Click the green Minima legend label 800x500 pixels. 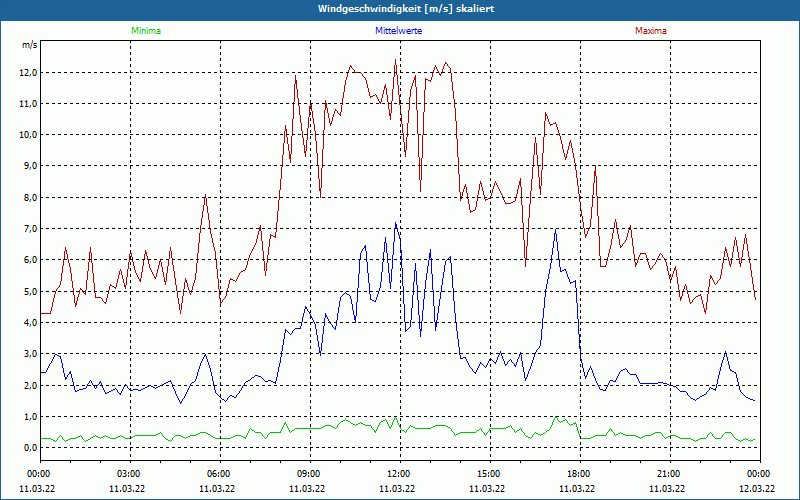(146, 31)
